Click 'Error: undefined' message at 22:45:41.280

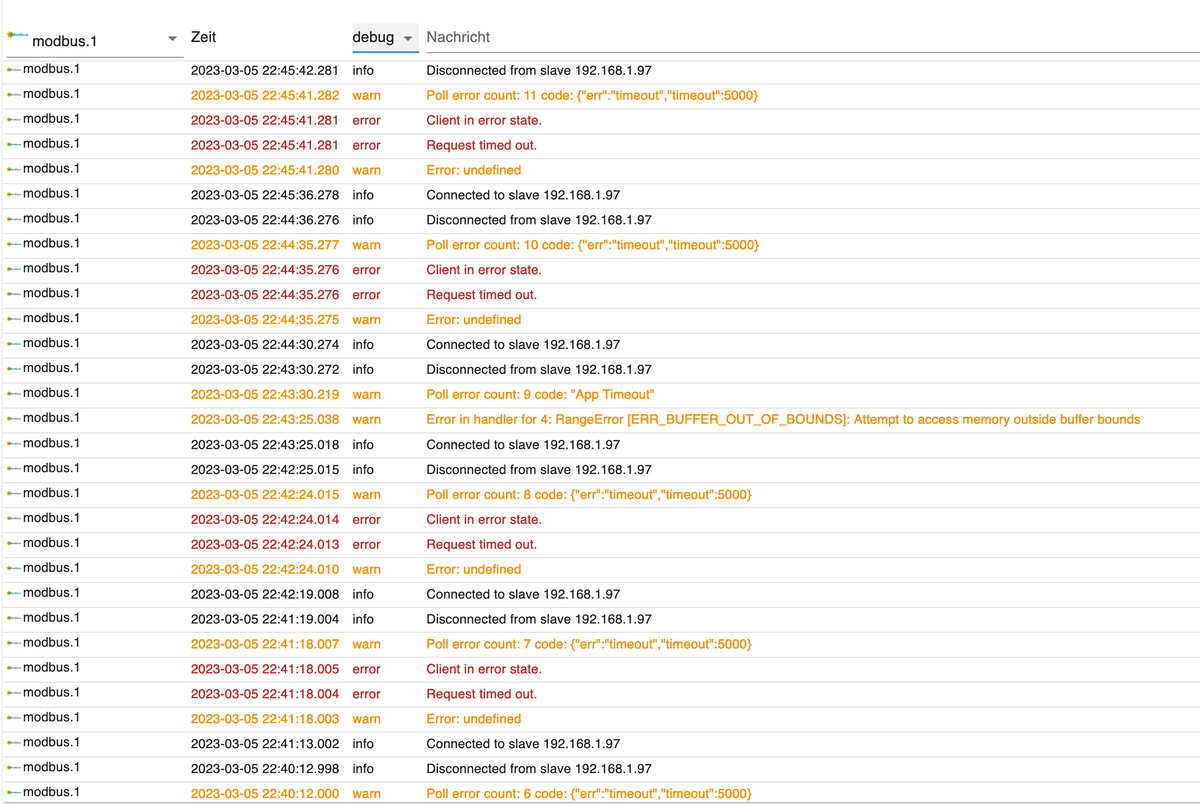[474, 170]
